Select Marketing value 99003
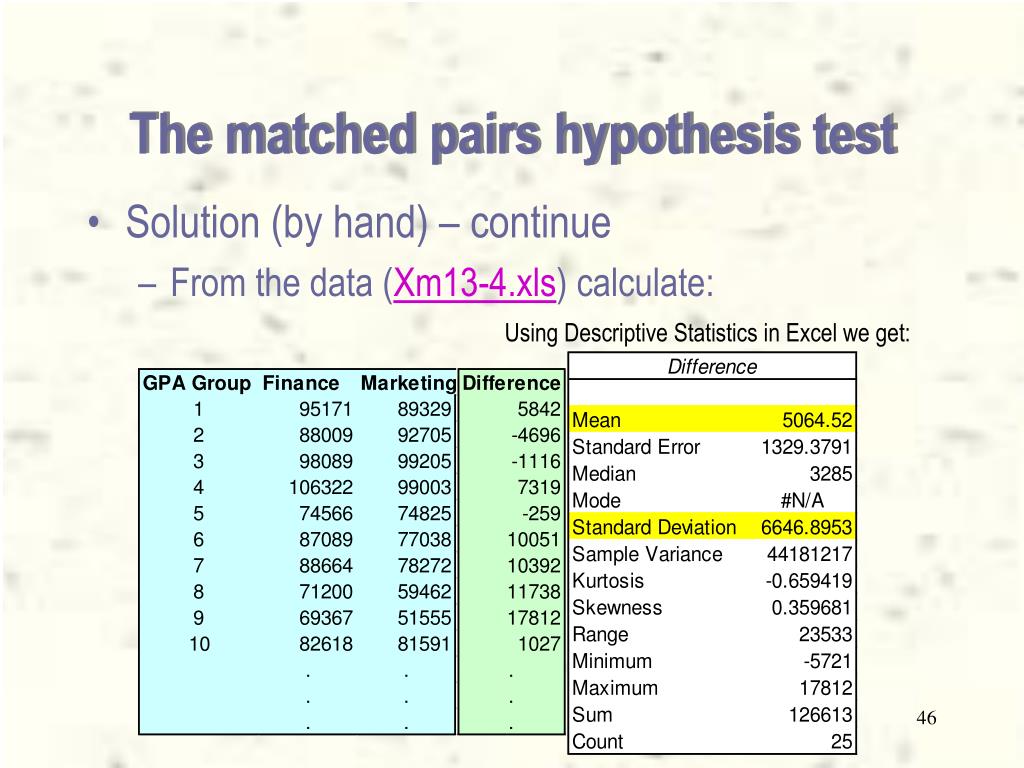The width and height of the screenshot is (1024, 768). click(x=424, y=488)
